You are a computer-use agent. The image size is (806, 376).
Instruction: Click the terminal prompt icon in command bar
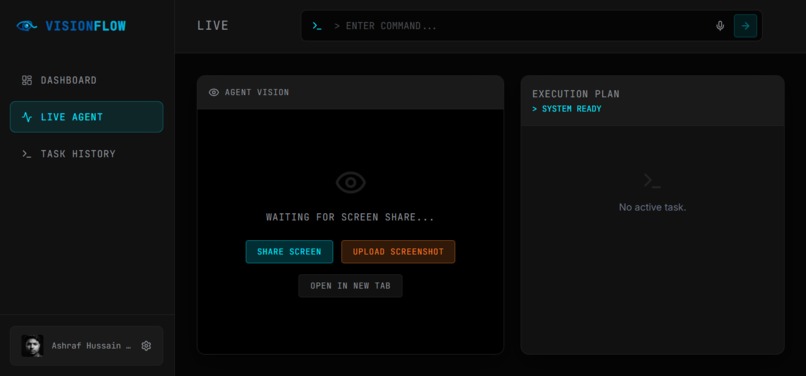(x=317, y=26)
